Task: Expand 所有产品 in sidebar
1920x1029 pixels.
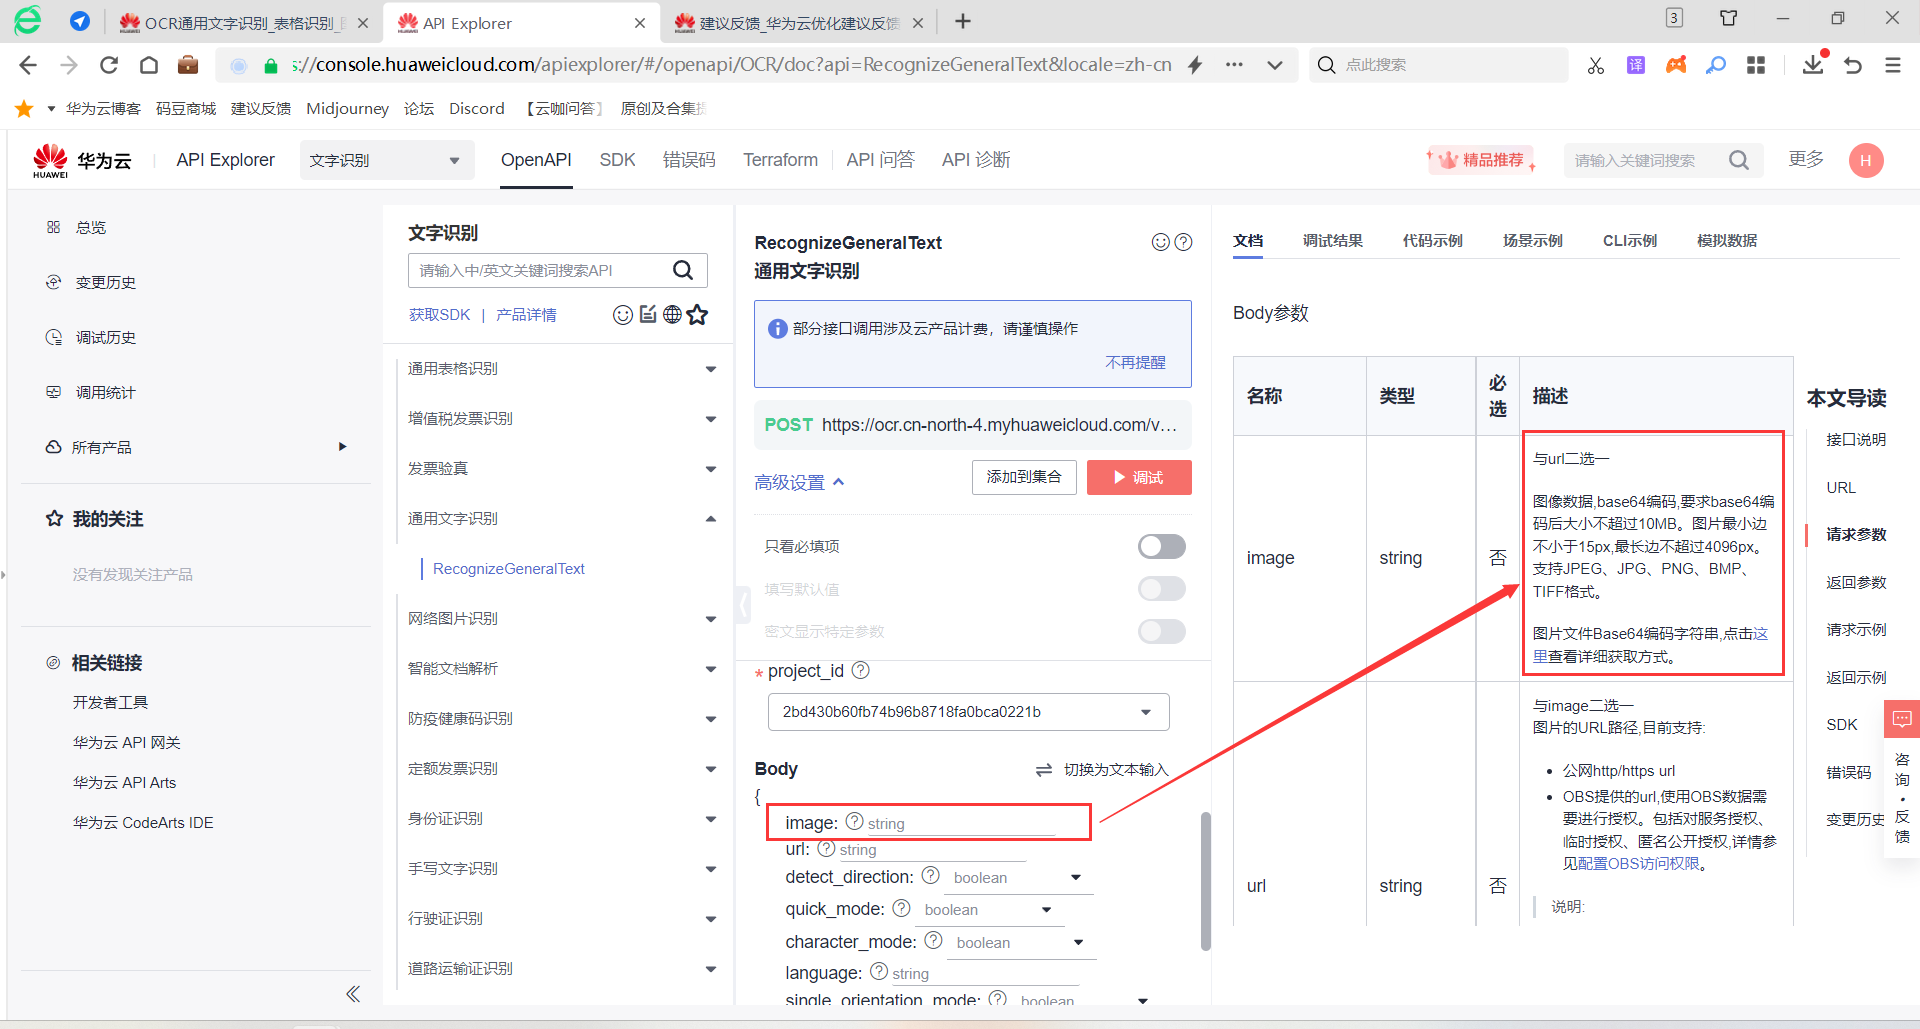Action: point(342,447)
